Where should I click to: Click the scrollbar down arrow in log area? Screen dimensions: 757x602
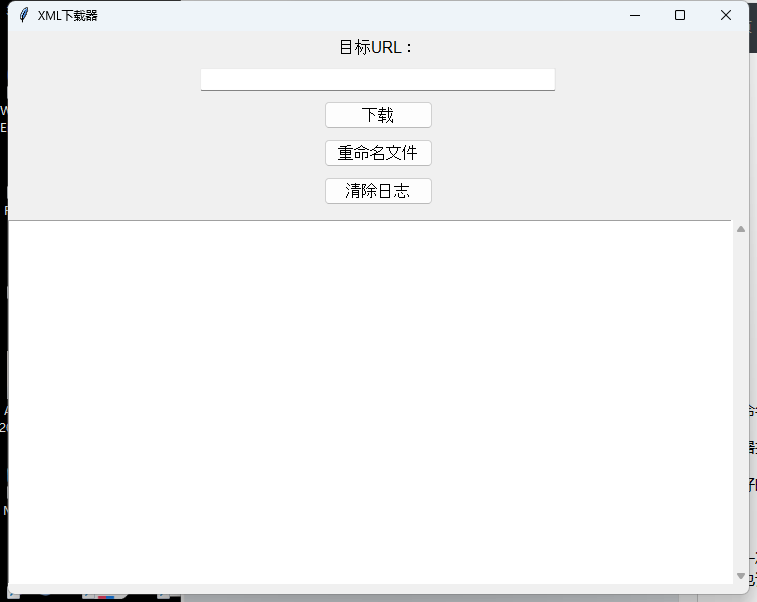(741, 576)
